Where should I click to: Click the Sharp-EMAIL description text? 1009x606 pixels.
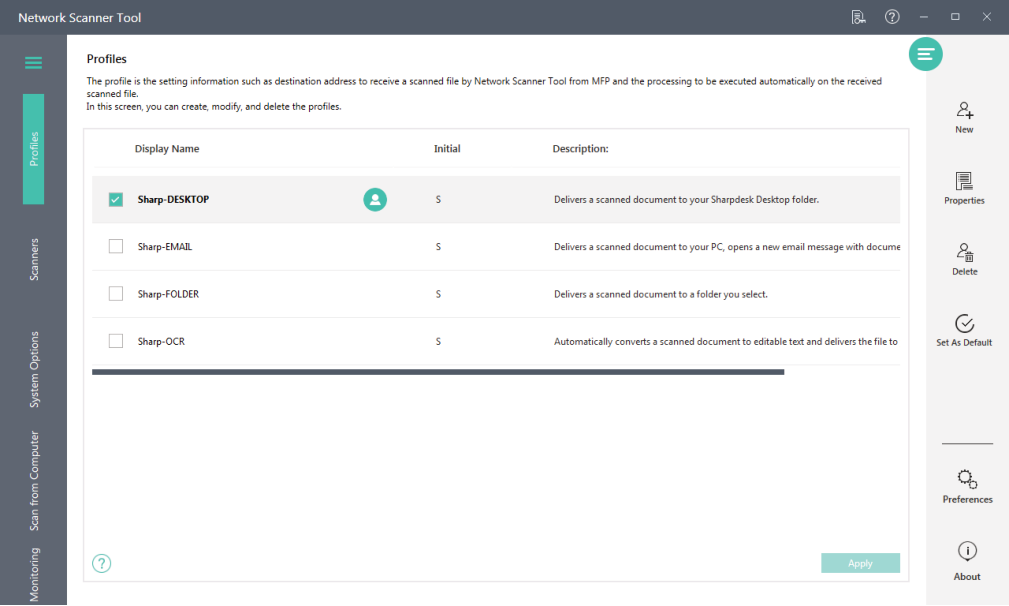(727, 246)
